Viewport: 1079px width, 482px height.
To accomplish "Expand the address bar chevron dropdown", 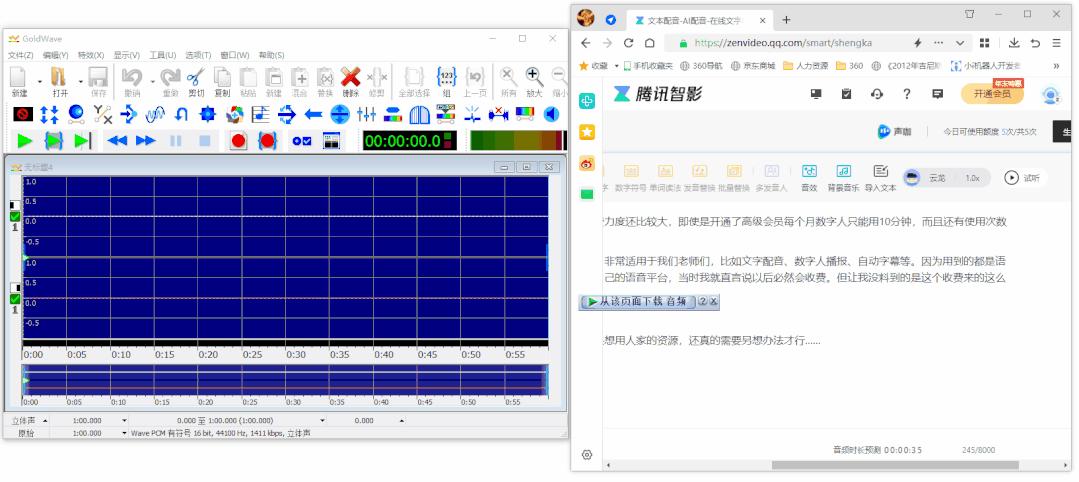I will click(x=960, y=43).
